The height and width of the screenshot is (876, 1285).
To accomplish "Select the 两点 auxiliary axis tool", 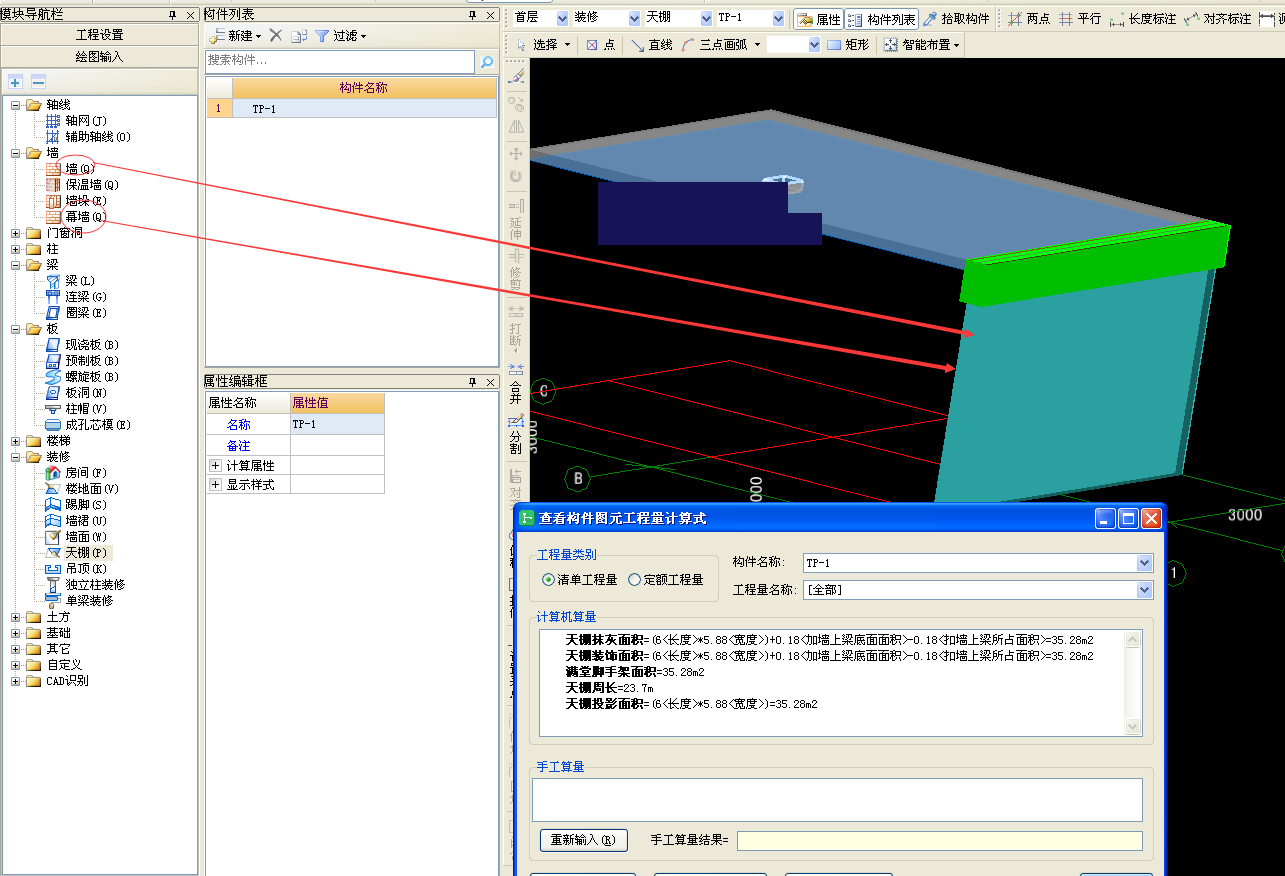I will click(x=1028, y=19).
